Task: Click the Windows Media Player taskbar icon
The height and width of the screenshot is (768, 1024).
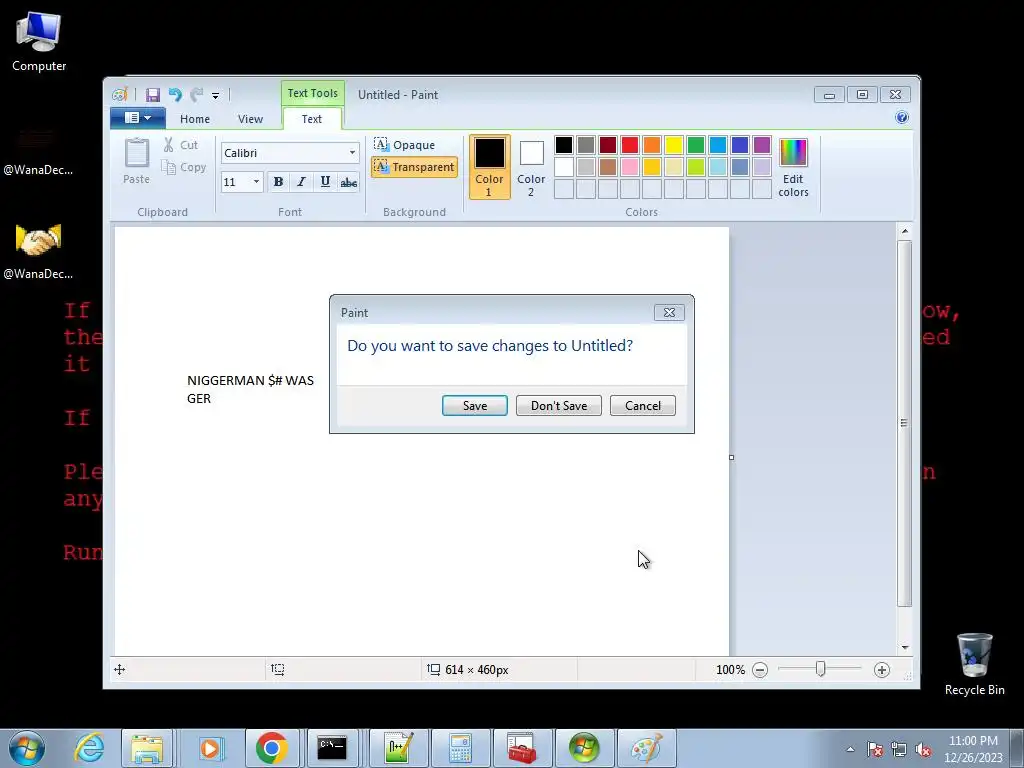Action: coord(210,748)
